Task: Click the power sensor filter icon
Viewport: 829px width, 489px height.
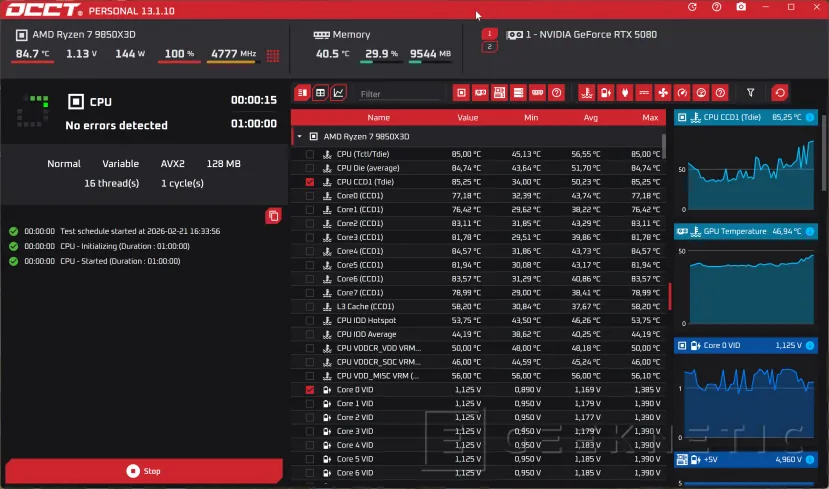Action: (624, 93)
